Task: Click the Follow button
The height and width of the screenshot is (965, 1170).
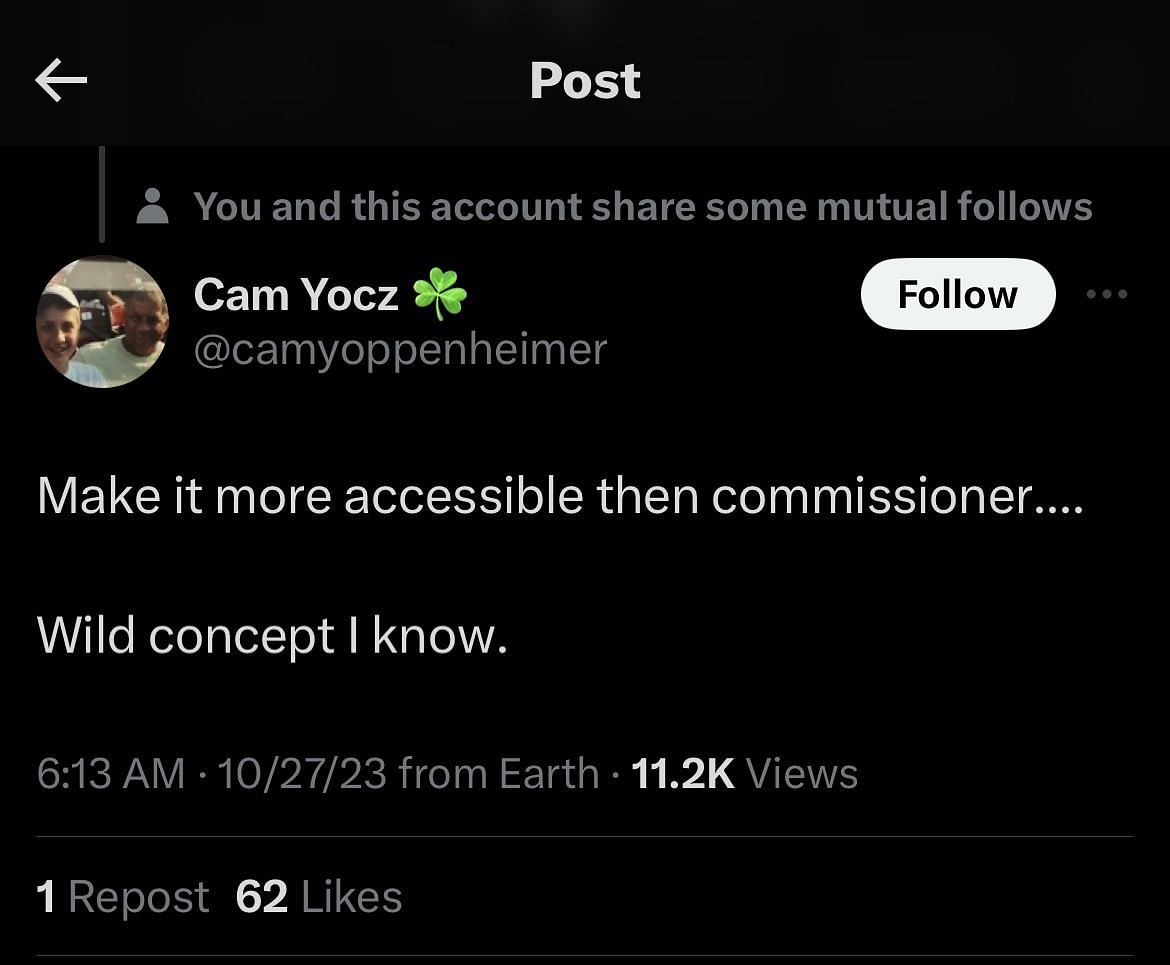Action: [x=957, y=294]
